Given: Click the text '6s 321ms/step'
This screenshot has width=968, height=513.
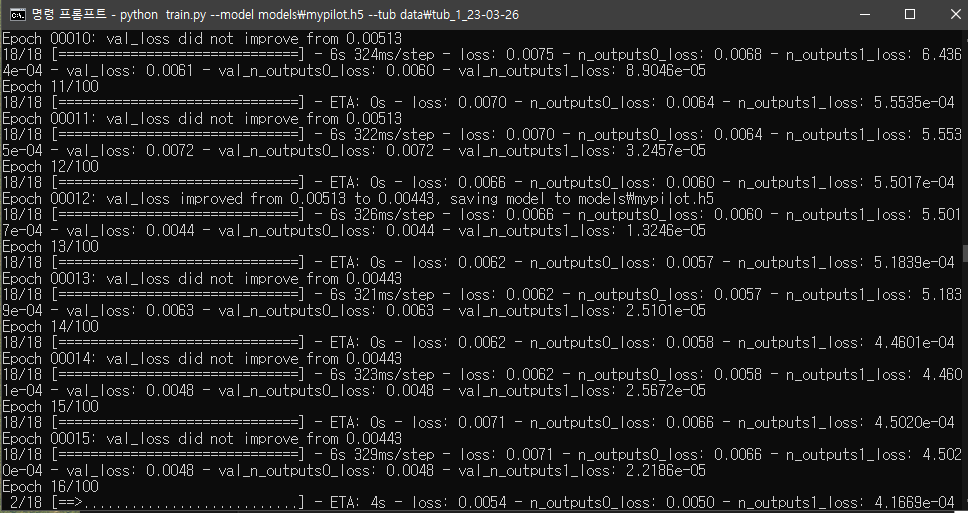Looking at the screenshot, I should pyautogui.click(x=382, y=294).
